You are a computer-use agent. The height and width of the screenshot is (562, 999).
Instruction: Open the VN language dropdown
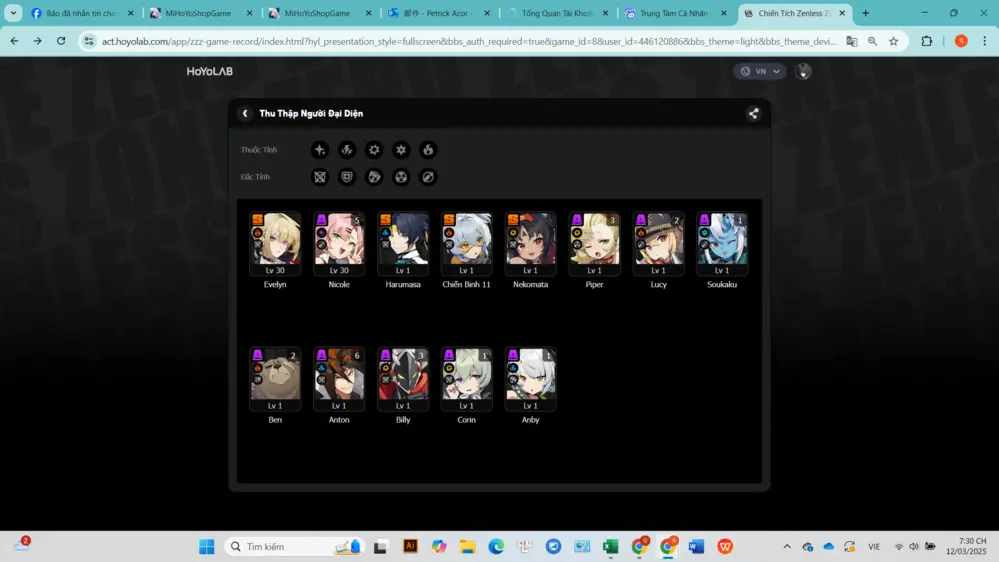pos(759,71)
